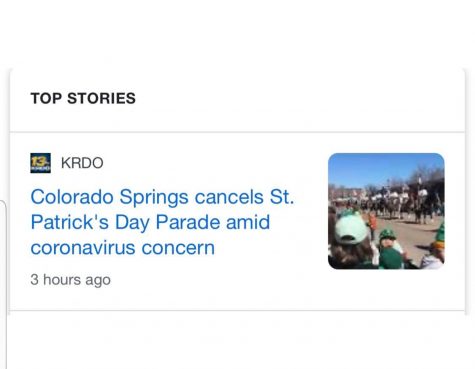This screenshot has height=369, width=475.
Task: Click "Patrick's Day Parade amid" headline line
Action: 150,222
